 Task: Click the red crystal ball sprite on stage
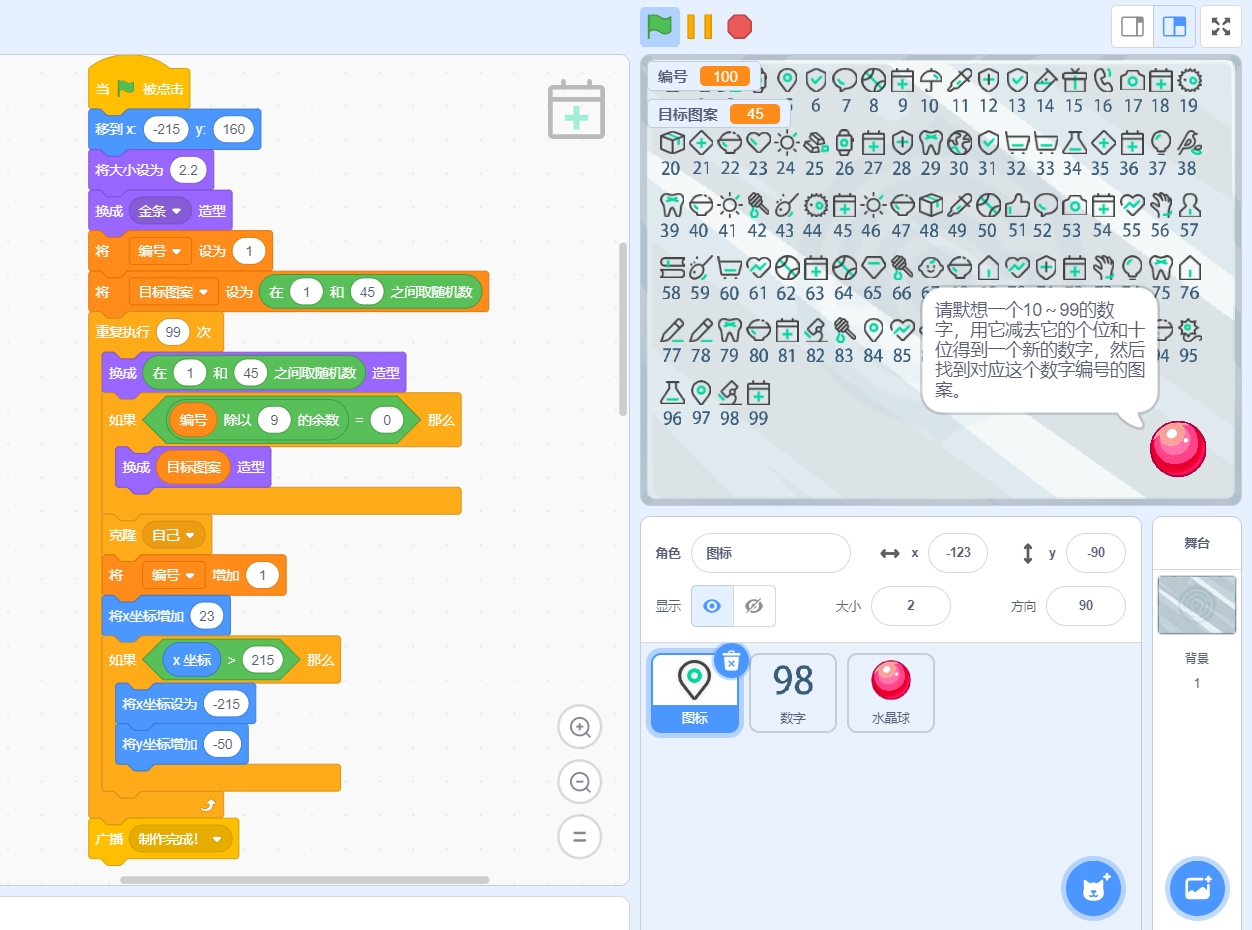point(1178,449)
